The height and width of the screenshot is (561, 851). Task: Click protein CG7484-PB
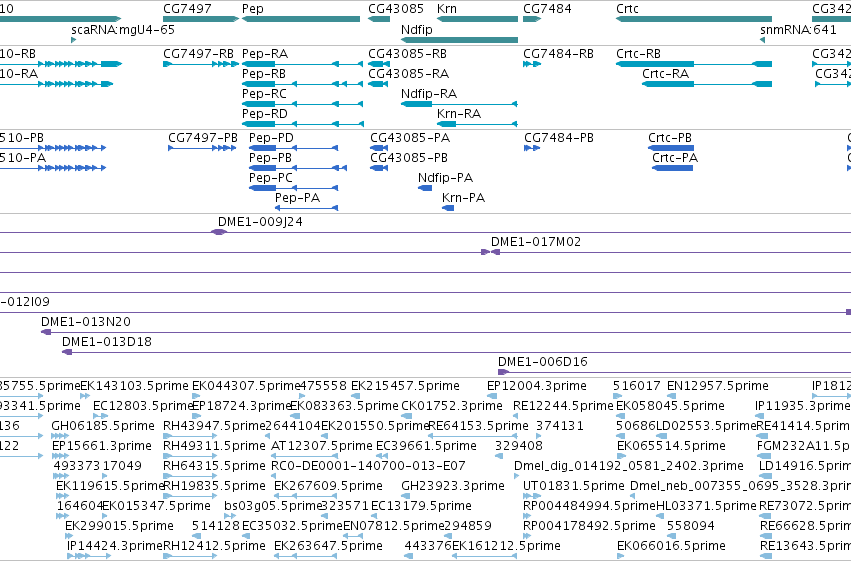pyautogui.click(x=532, y=148)
